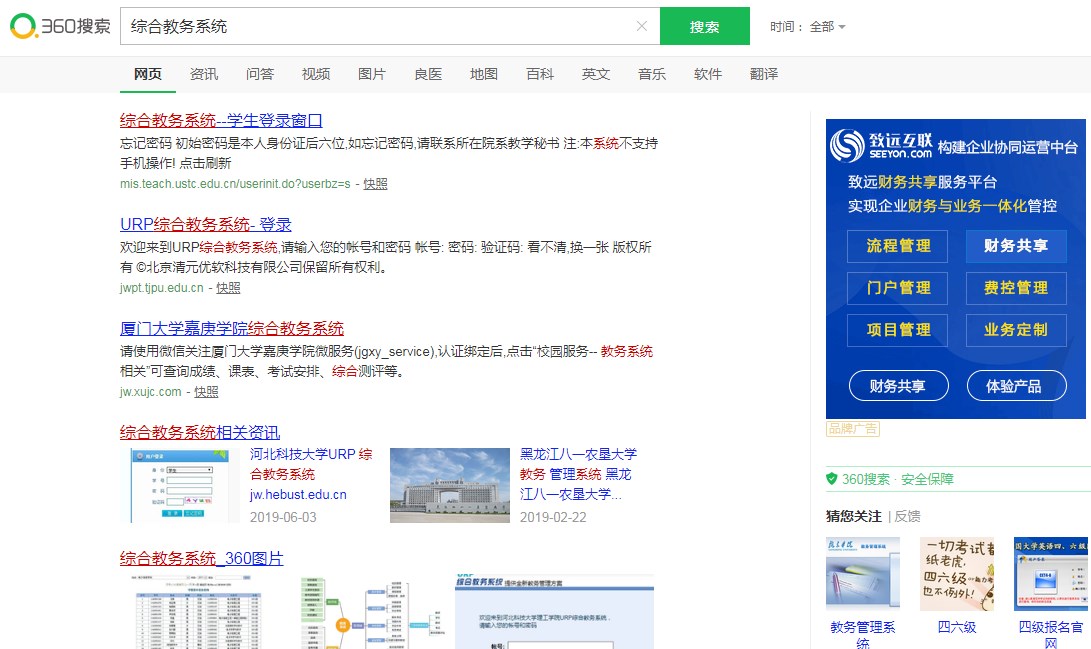Select the 翻译 tab
The height and width of the screenshot is (649, 1091).
[764, 74]
